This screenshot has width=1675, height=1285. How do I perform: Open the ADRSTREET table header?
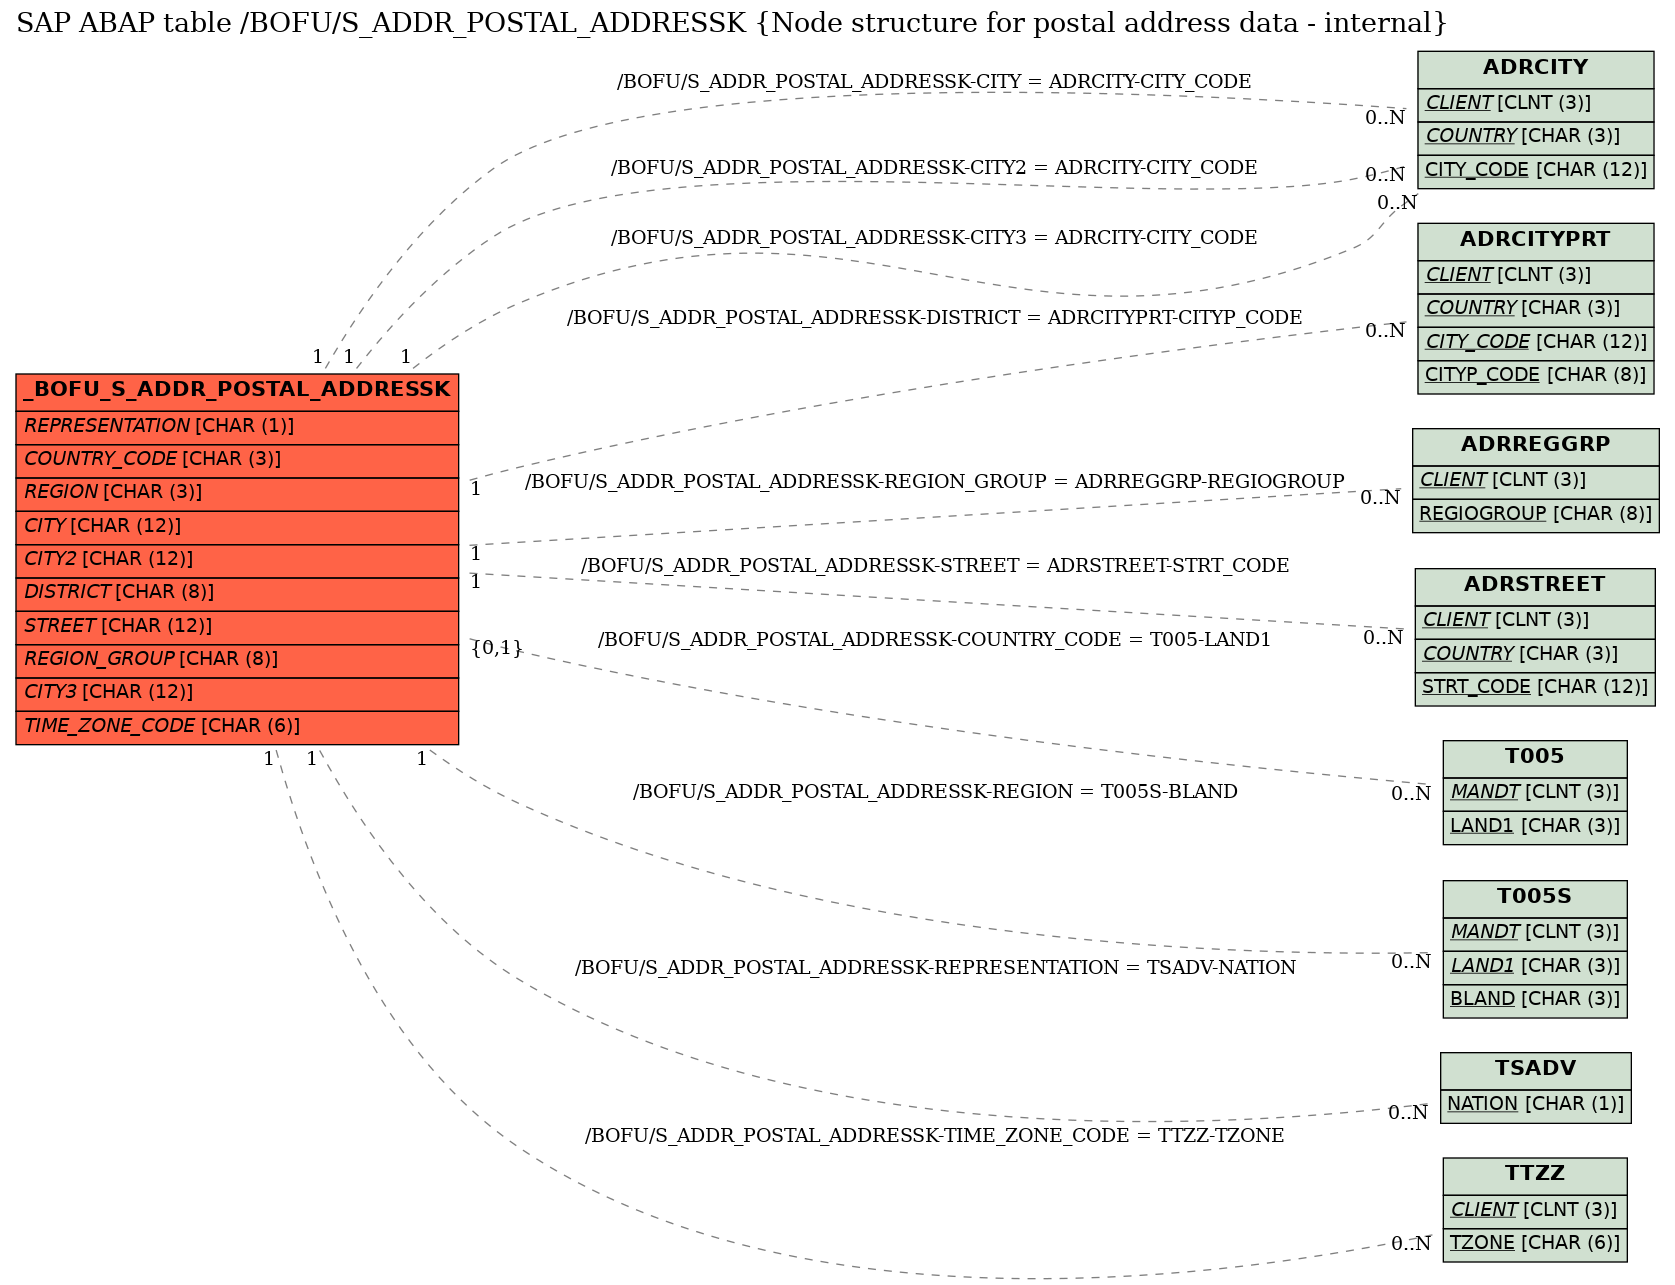click(x=1535, y=585)
